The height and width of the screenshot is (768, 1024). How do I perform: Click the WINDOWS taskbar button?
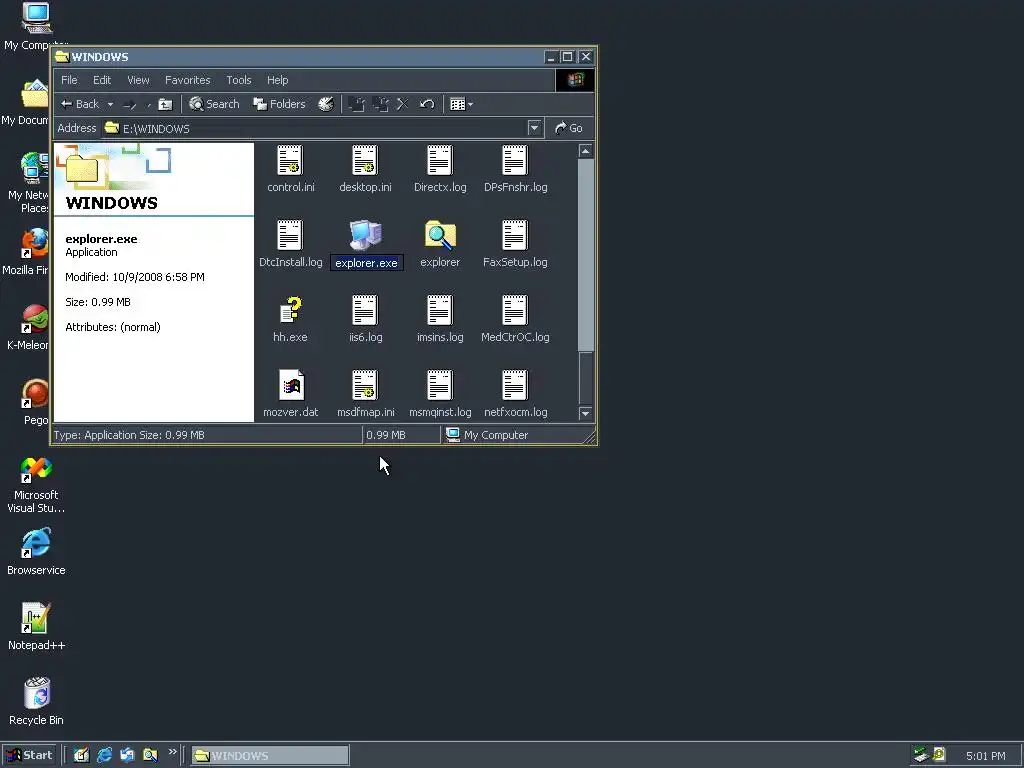[x=270, y=756]
